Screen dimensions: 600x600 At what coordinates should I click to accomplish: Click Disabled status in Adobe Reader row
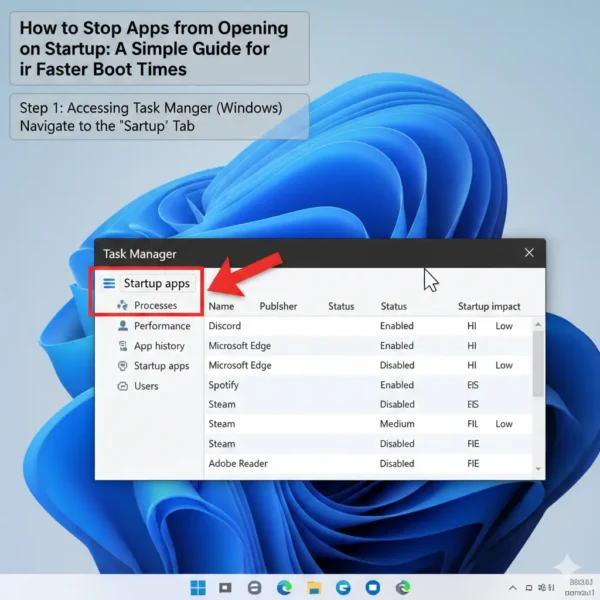click(x=397, y=463)
